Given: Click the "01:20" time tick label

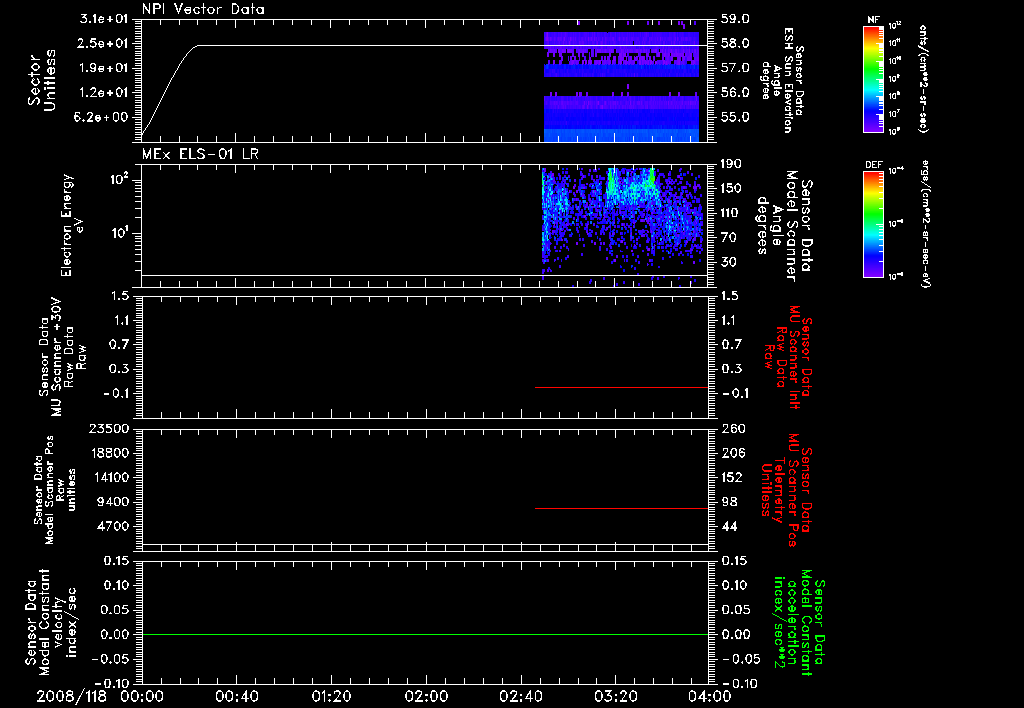Looking at the screenshot, I should [331, 696].
